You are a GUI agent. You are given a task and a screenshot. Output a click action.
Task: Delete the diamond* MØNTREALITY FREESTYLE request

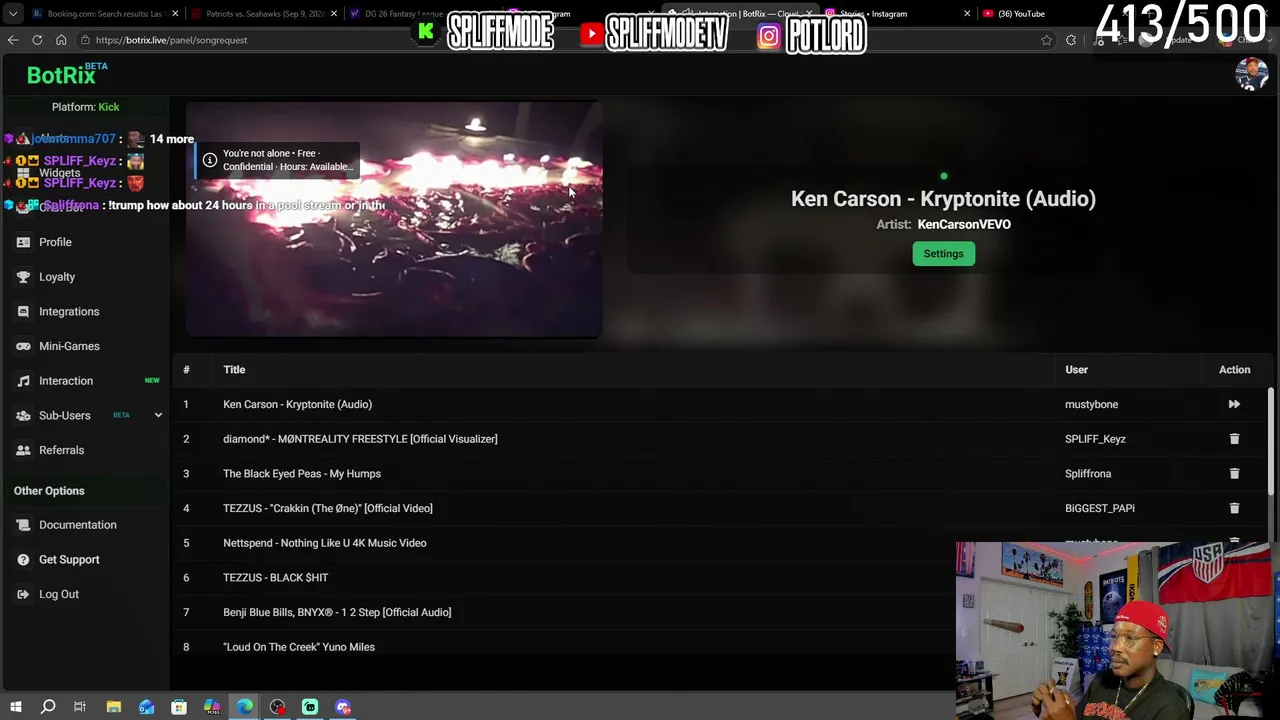point(1234,439)
